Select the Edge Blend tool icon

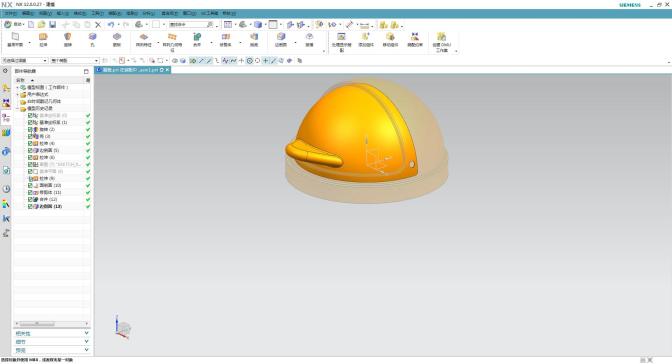pyautogui.click(x=281, y=37)
